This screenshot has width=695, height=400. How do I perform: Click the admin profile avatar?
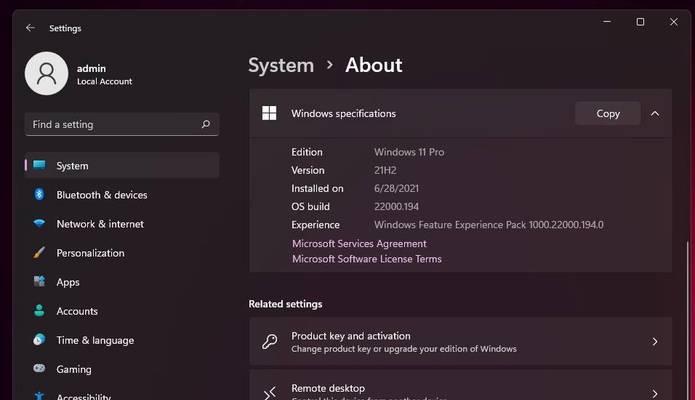[47, 74]
